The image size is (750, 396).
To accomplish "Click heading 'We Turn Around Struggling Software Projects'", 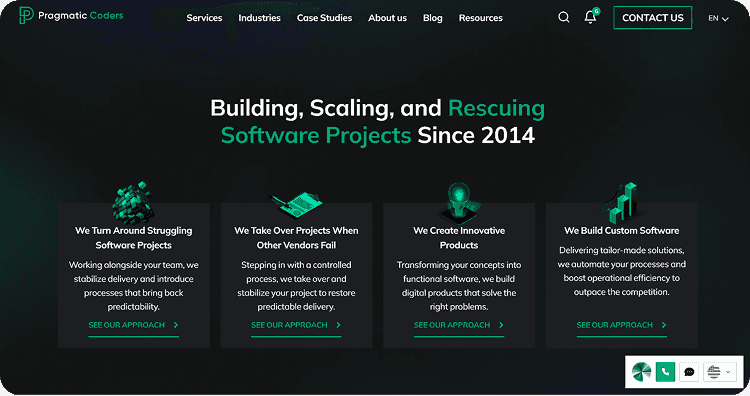I will tap(133, 238).
